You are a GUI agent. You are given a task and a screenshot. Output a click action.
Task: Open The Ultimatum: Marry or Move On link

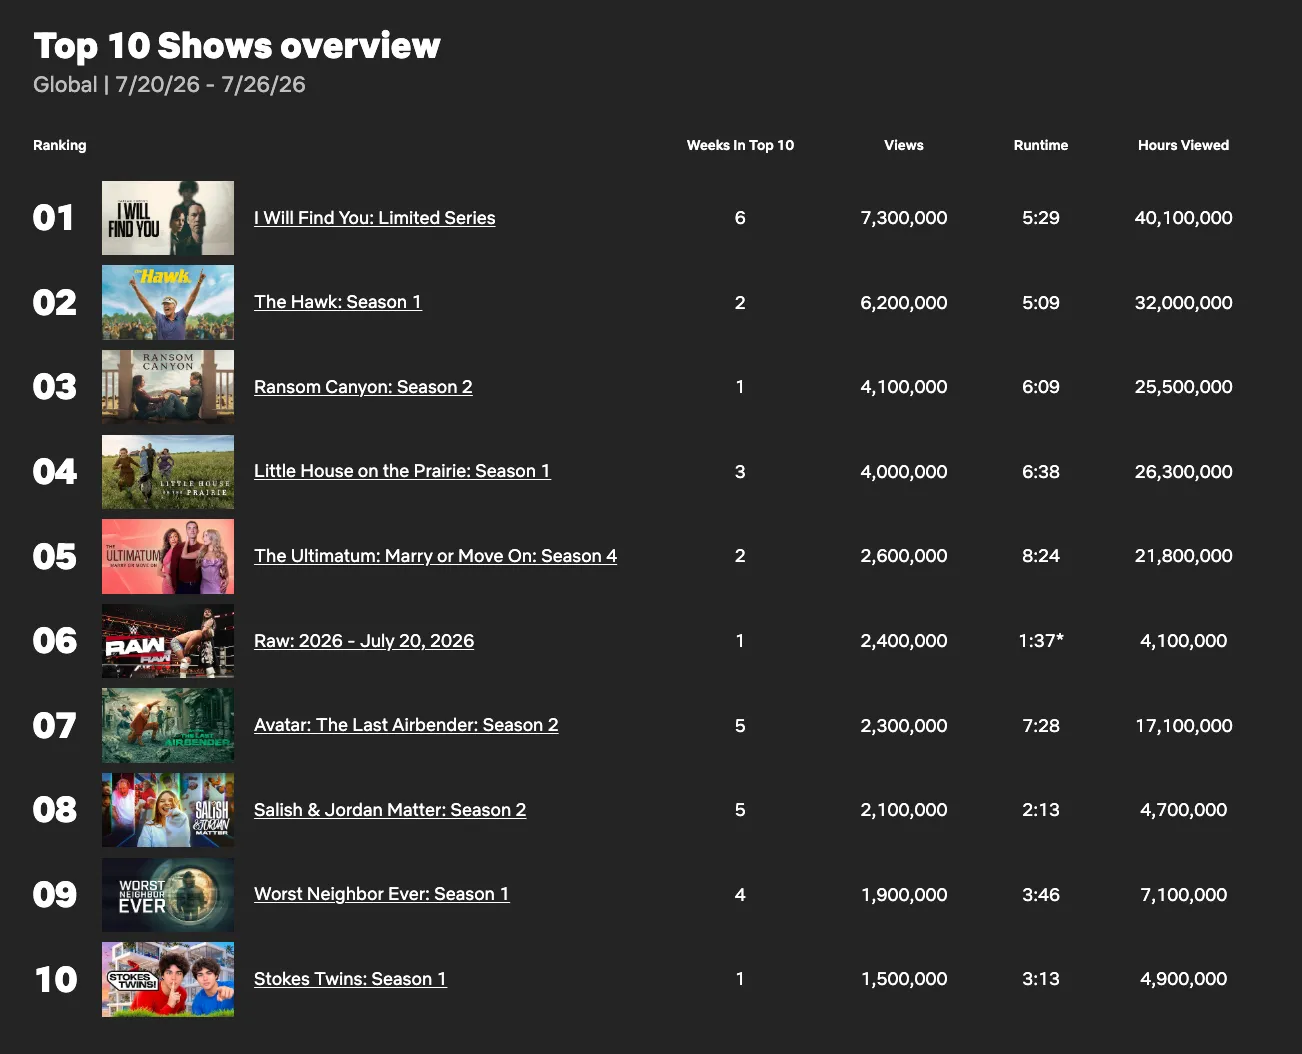click(435, 556)
